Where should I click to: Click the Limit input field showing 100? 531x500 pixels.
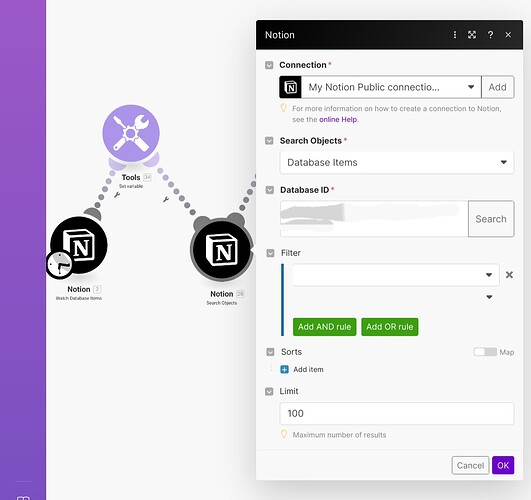point(397,414)
